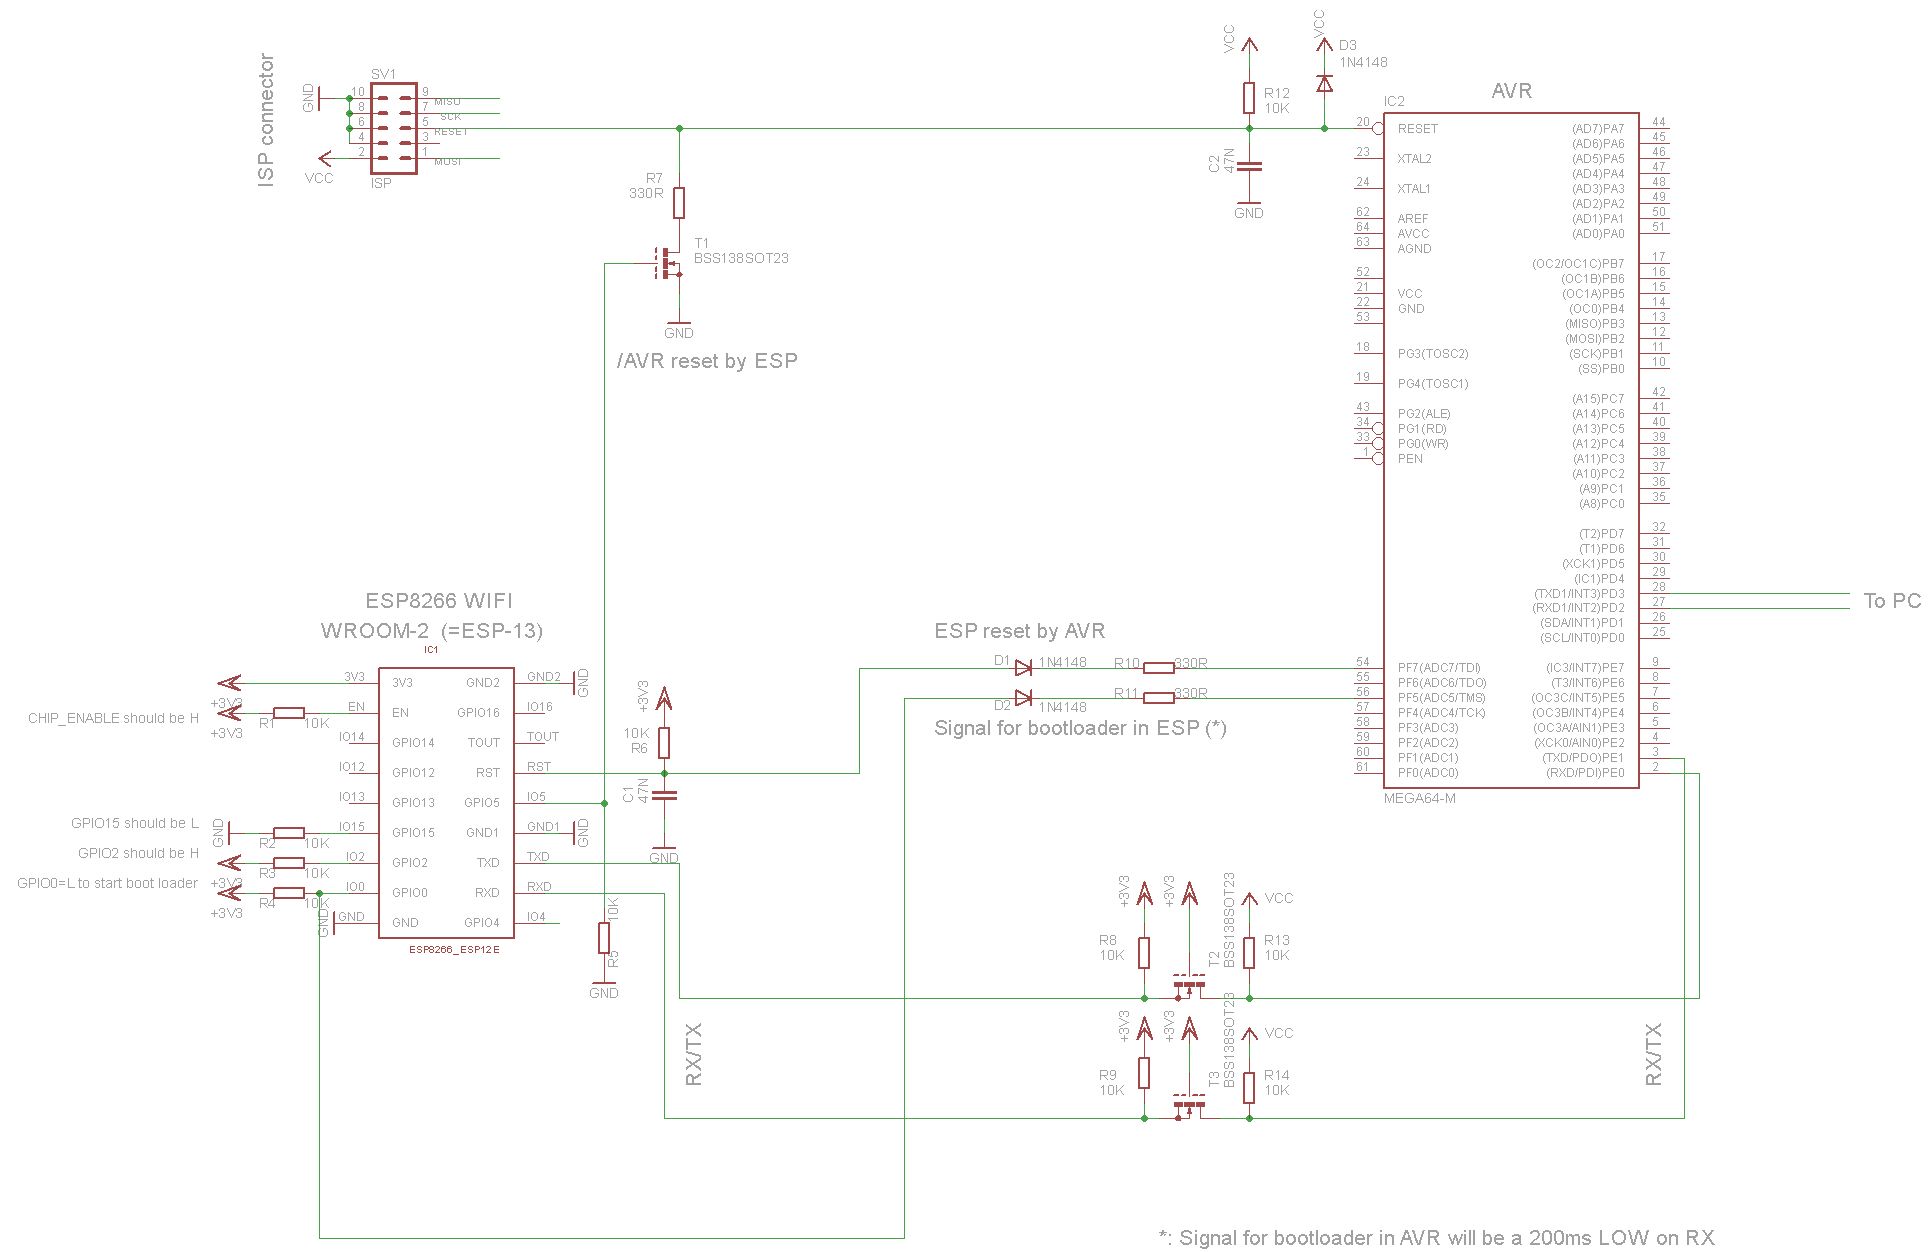Click the 'To PC' label
The height and width of the screenshot is (1252, 1931).
coord(1892,601)
